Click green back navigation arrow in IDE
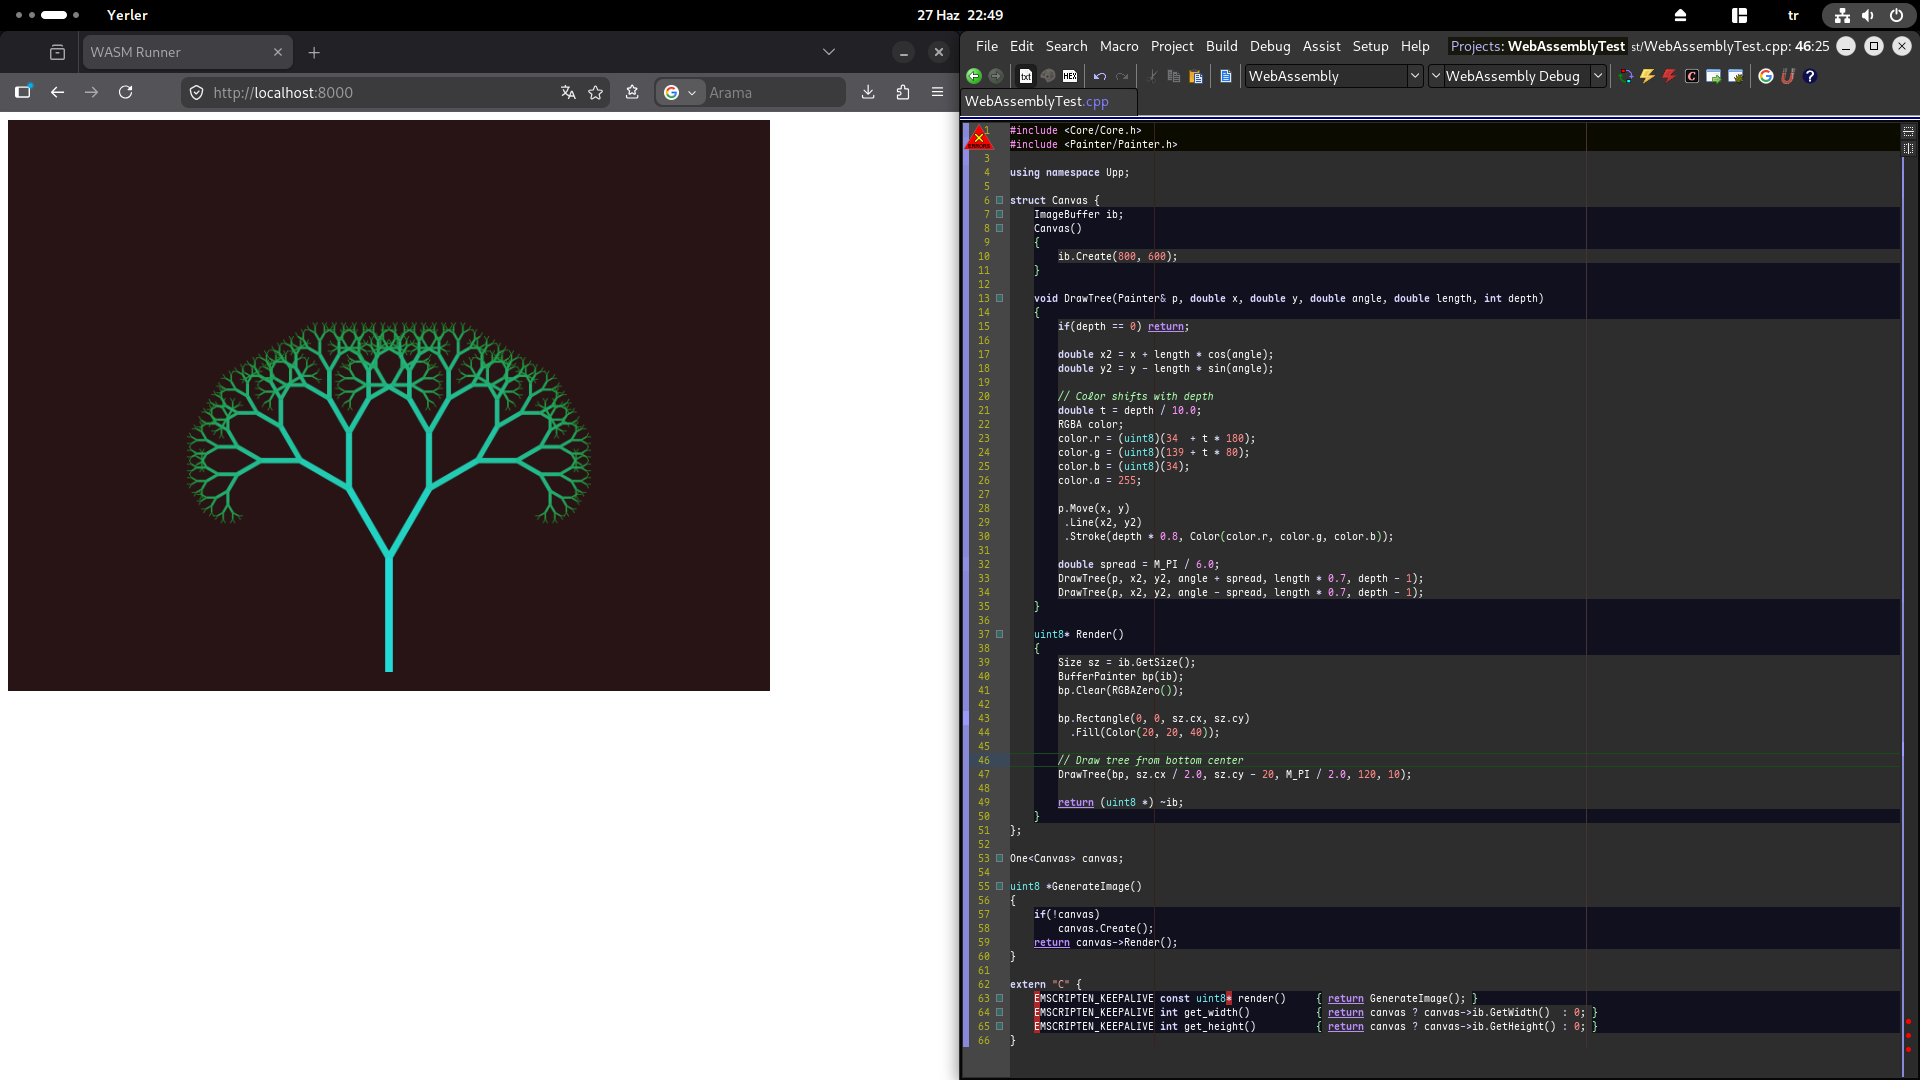1920x1080 pixels. pyautogui.click(x=973, y=76)
